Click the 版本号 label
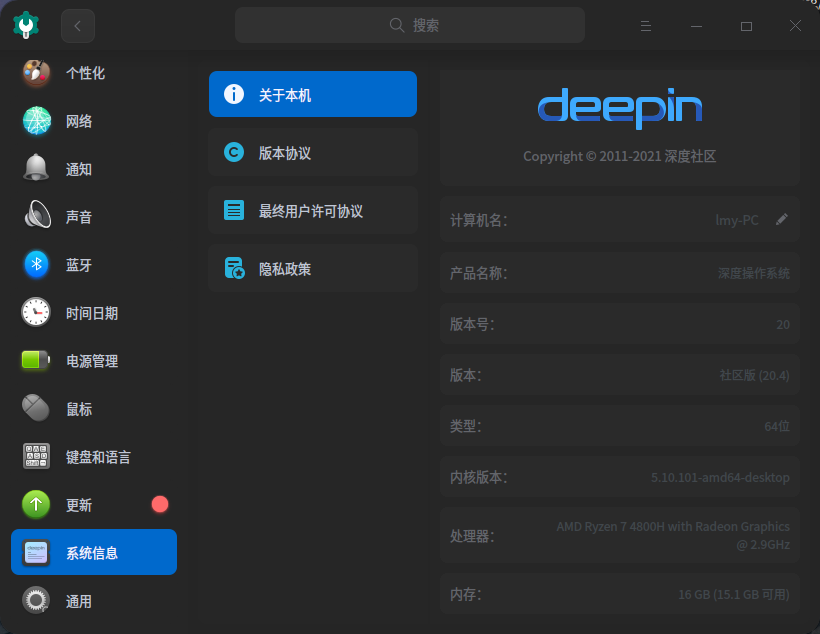The width and height of the screenshot is (820, 634). [x=472, y=324]
